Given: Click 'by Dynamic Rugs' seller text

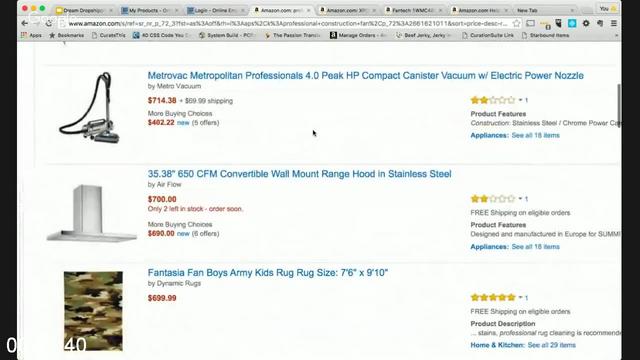Looking at the screenshot, I should coord(174,283).
